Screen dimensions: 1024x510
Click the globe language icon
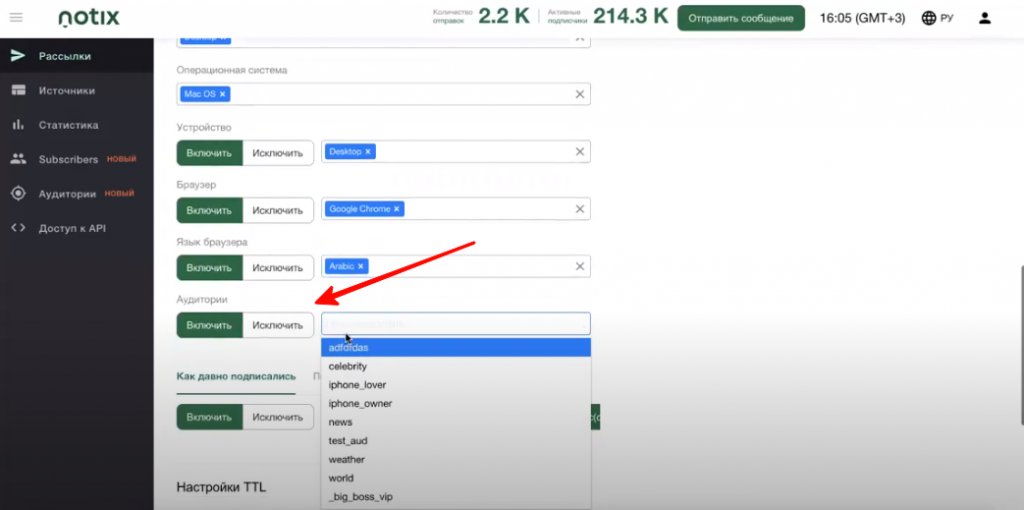(x=929, y=18)
